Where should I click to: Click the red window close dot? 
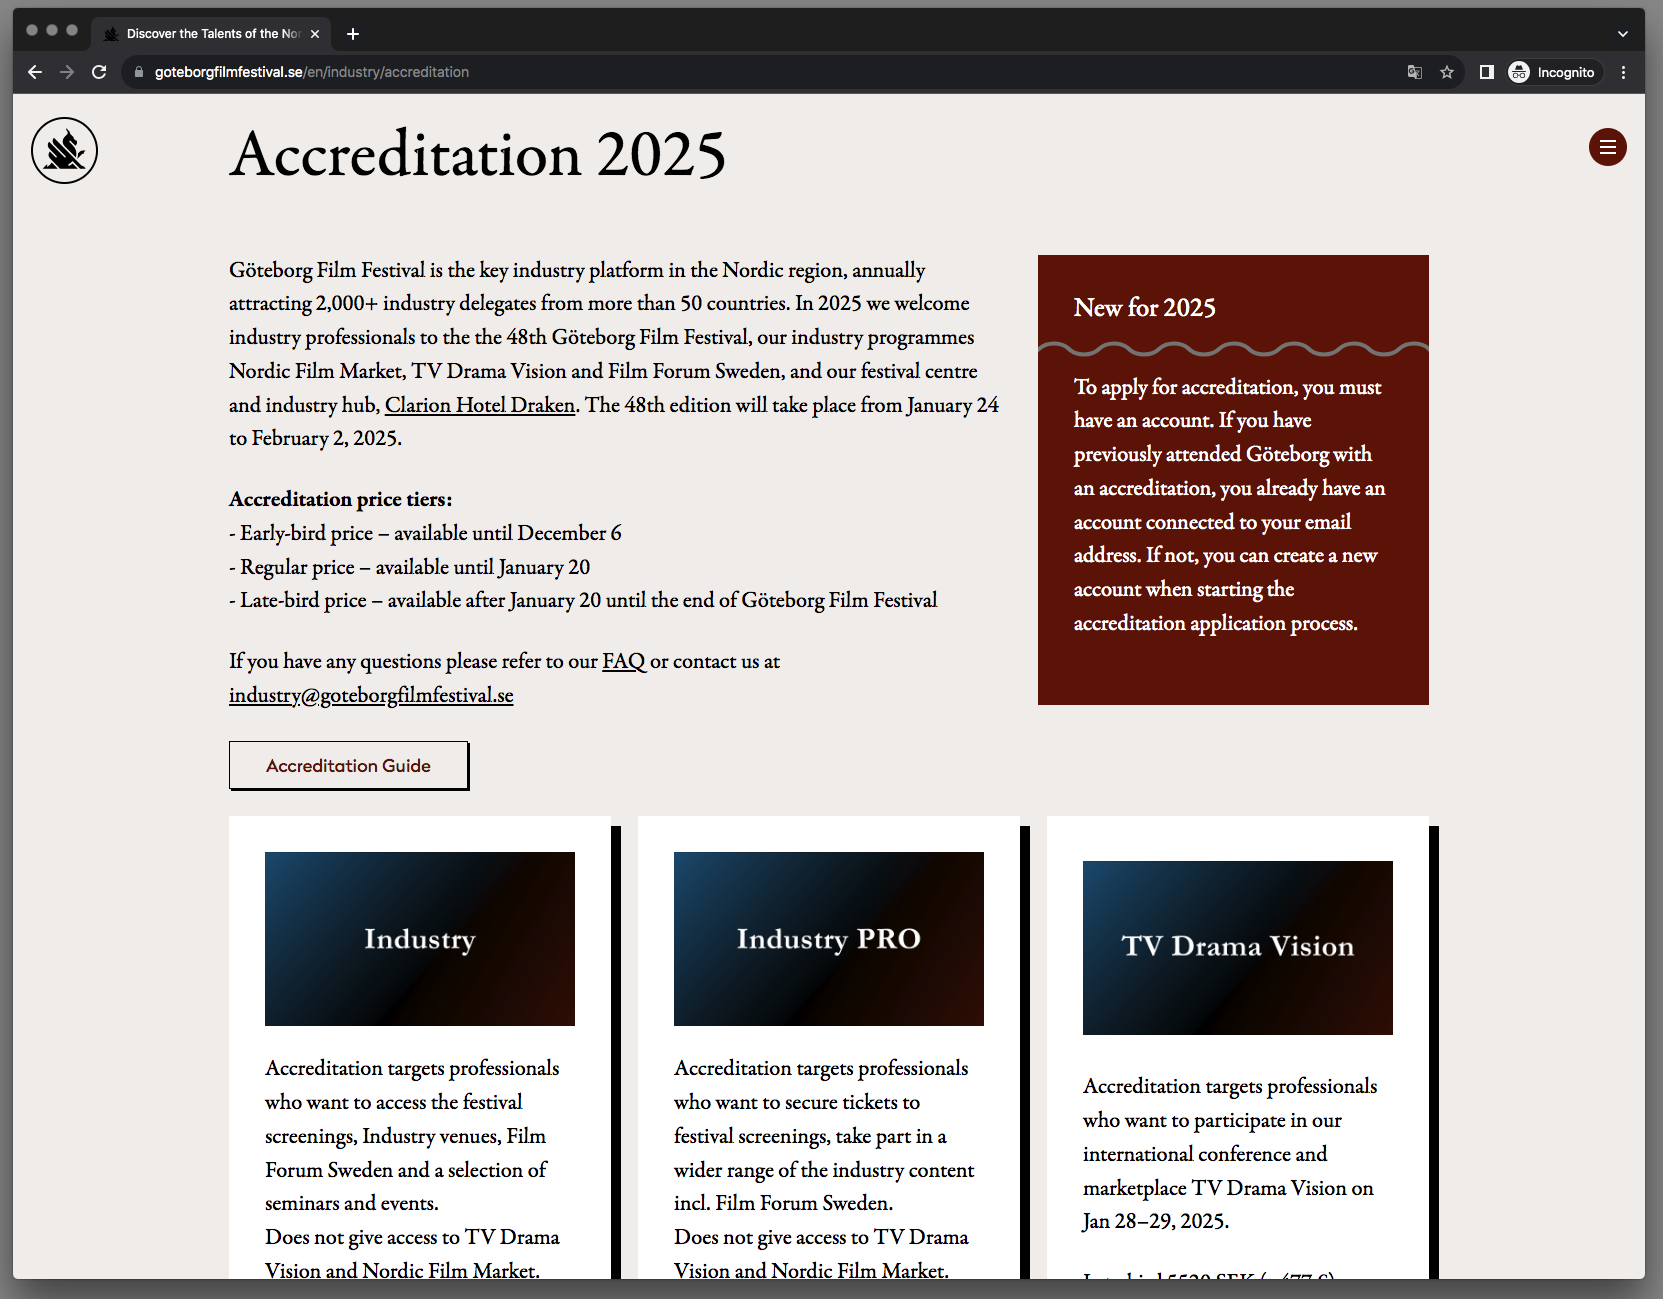[x=32, y=30]
